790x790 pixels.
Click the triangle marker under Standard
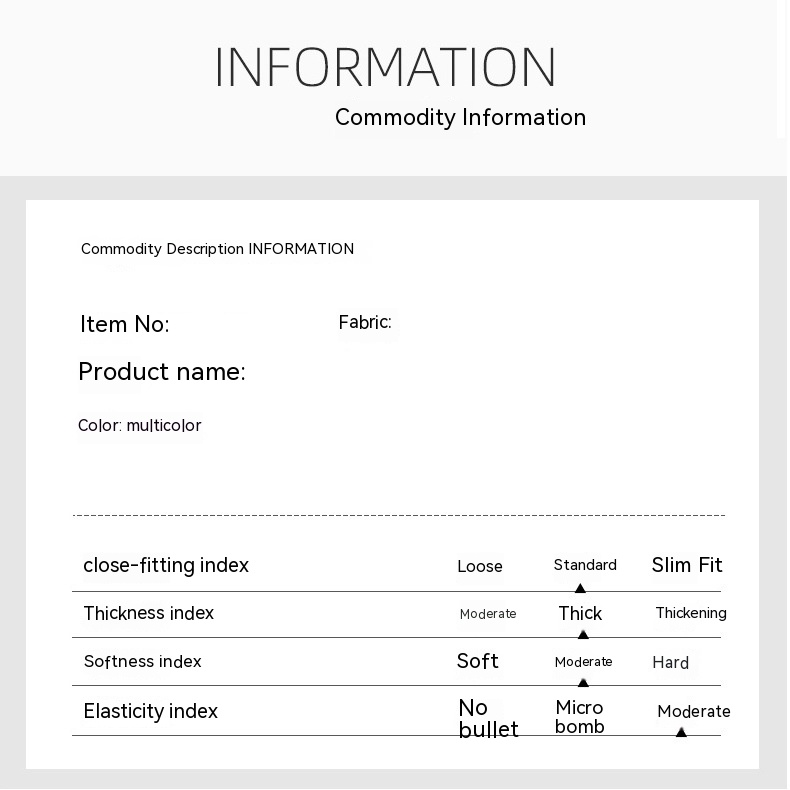point(580,588)
